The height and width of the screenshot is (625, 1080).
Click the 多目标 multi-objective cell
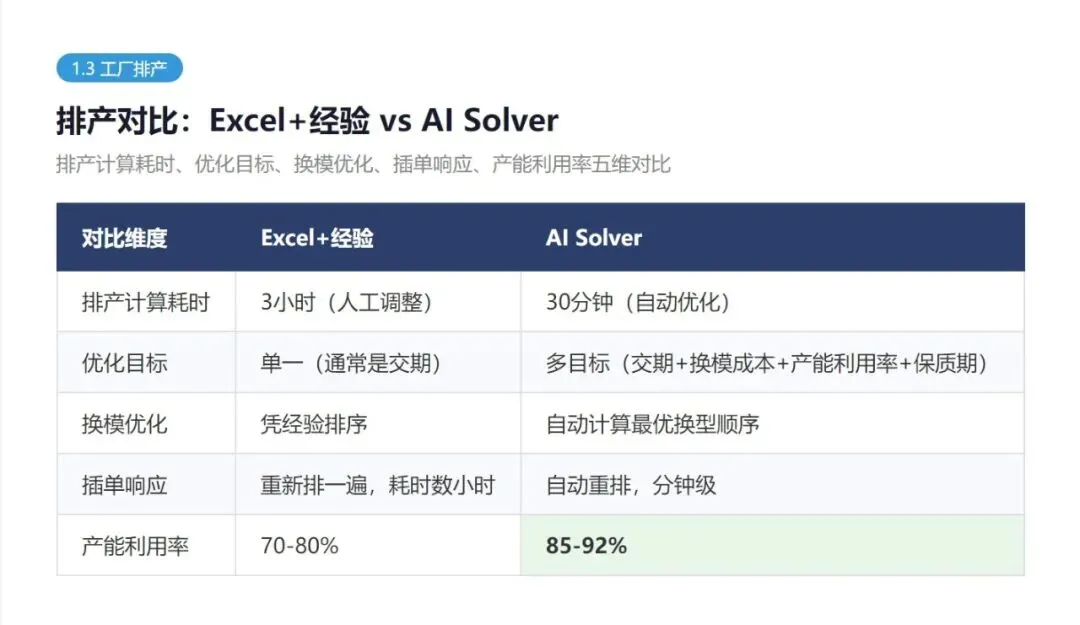[772, 362]
